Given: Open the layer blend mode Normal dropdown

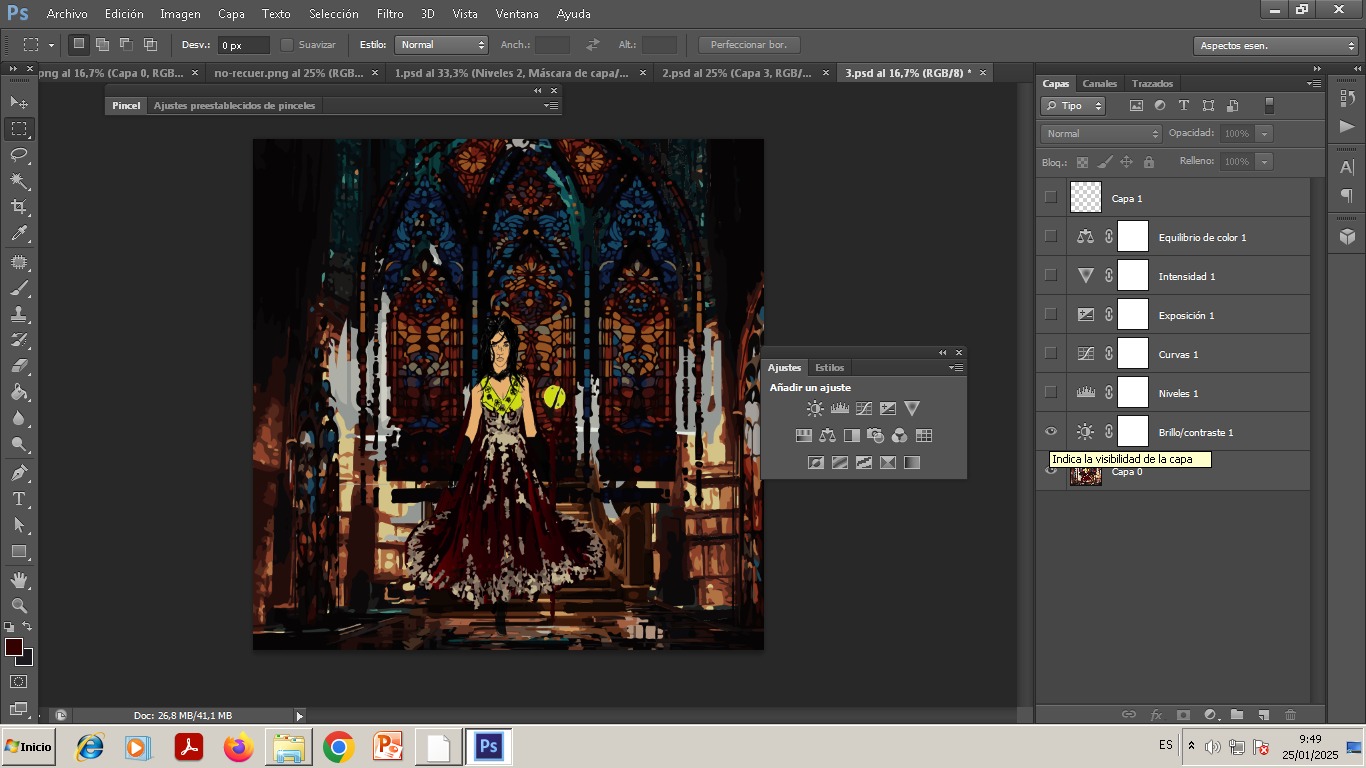Looking at the screenshot, I should point(1101,134).
